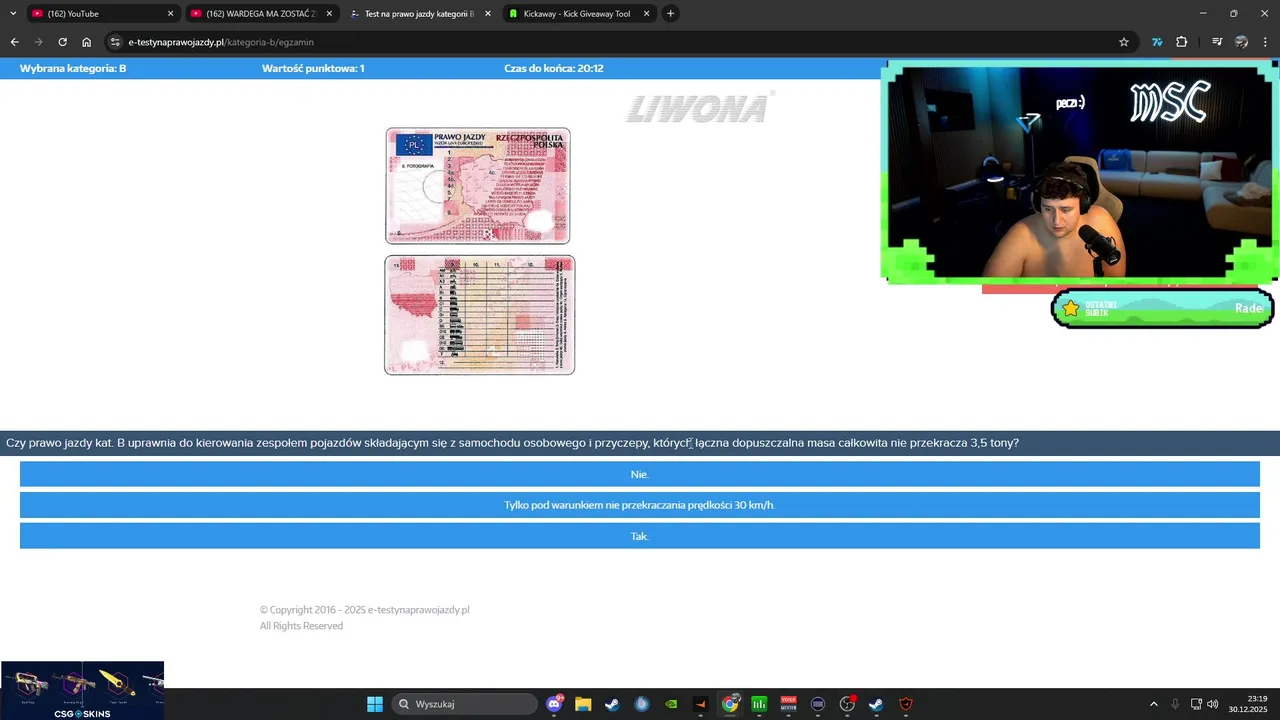The image size is (1280, 720).
Task: Open the clock showing 23:19
Action: pos(1249,704)
